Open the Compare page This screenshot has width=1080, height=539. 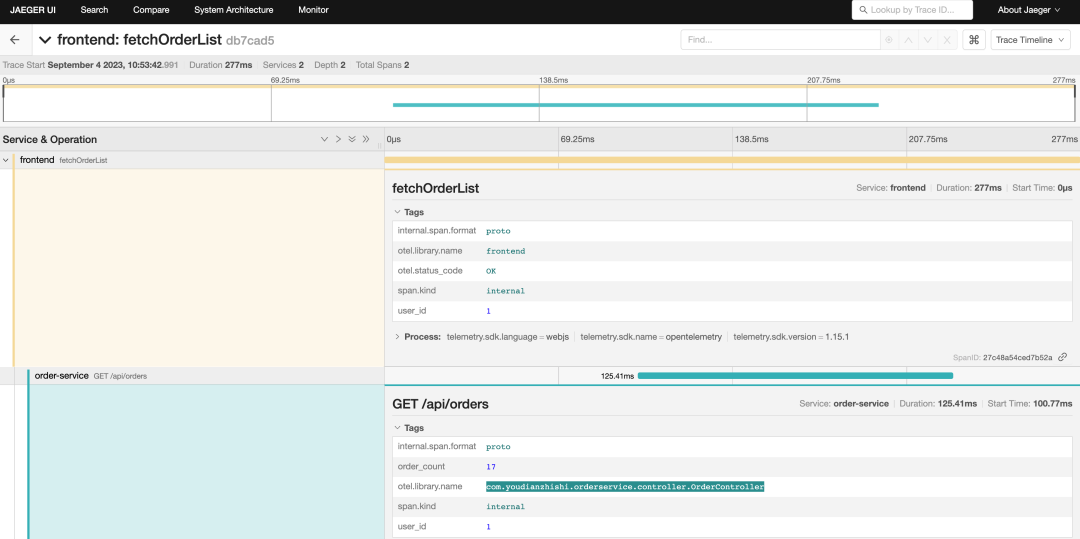click(x=151, y=10)
